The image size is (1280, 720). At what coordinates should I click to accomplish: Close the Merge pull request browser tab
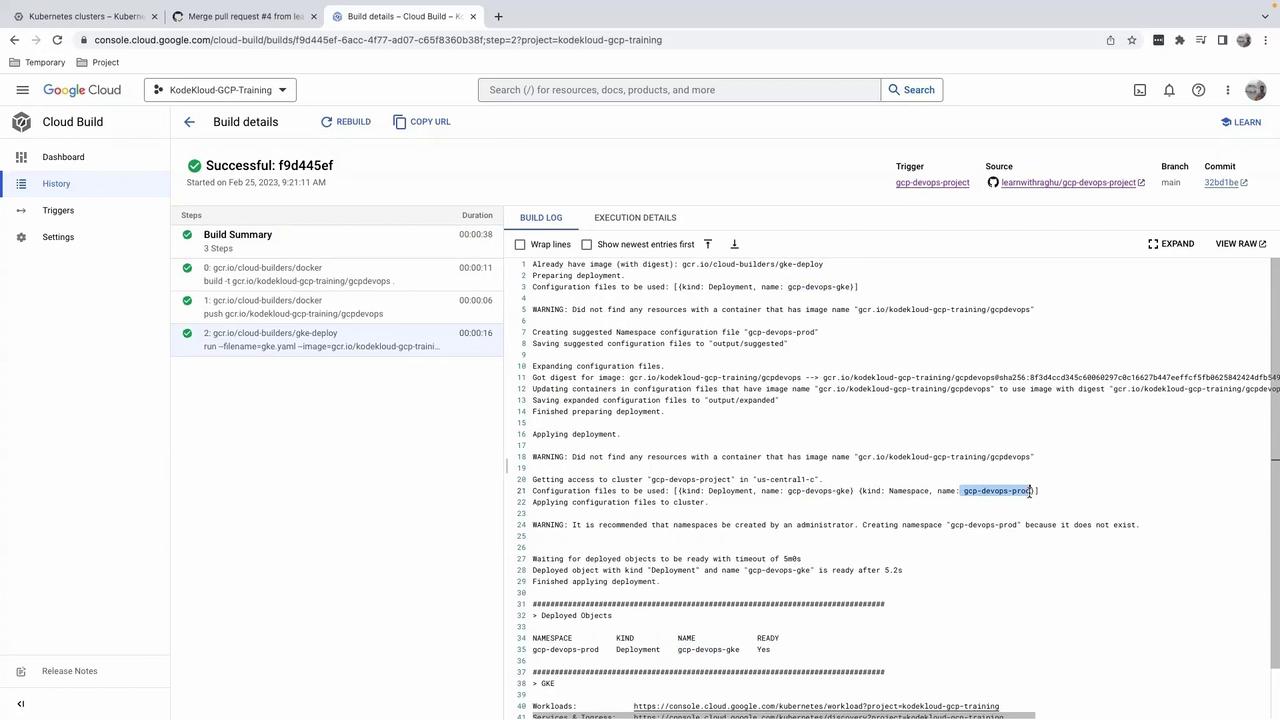click(x=314, y=16)
